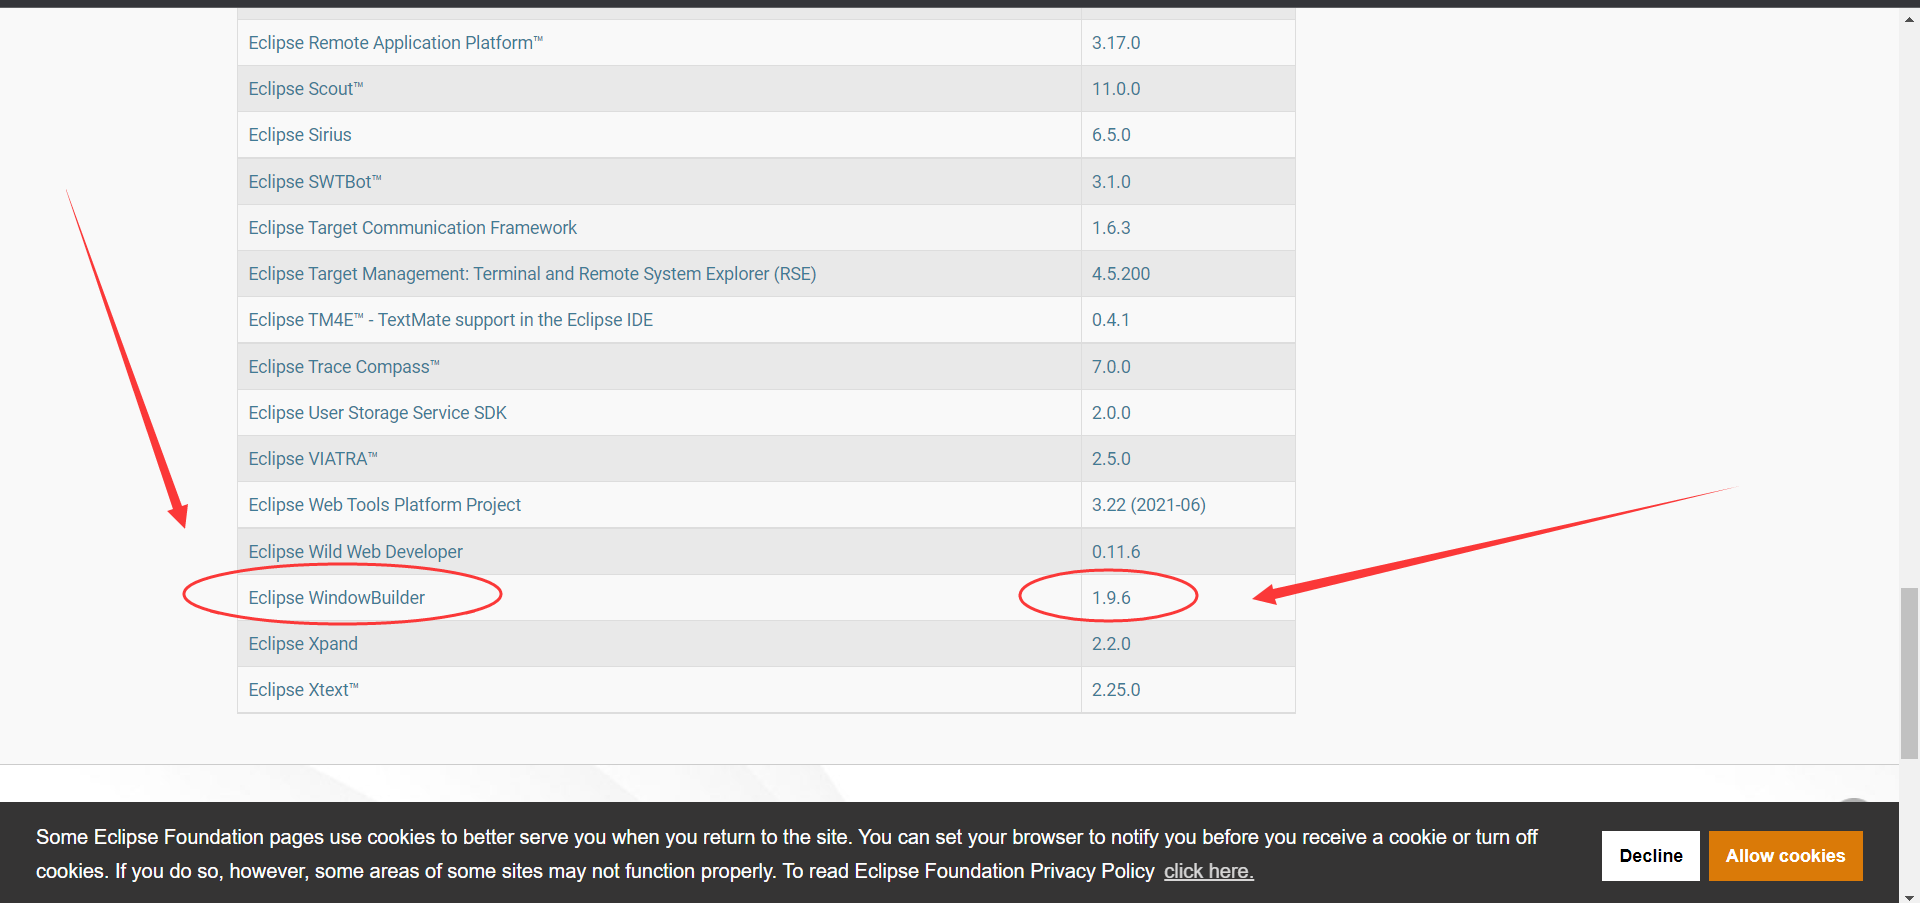This screenshot has height=903, width=1920.
Task: Click version 1.6.3 of Target Communication Framework
Action: (x=1111, y=228)
